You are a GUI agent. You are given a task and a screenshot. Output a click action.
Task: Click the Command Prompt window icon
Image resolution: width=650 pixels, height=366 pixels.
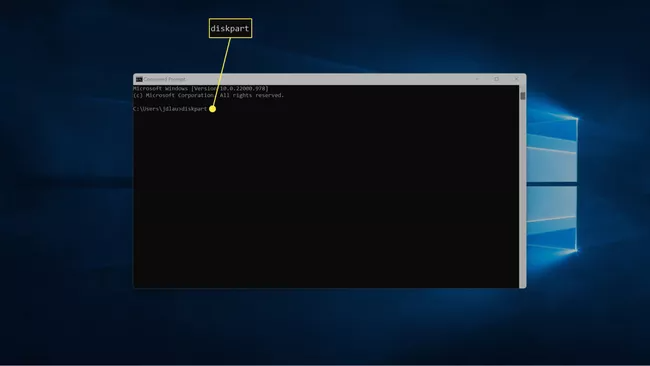click(139, 79)
